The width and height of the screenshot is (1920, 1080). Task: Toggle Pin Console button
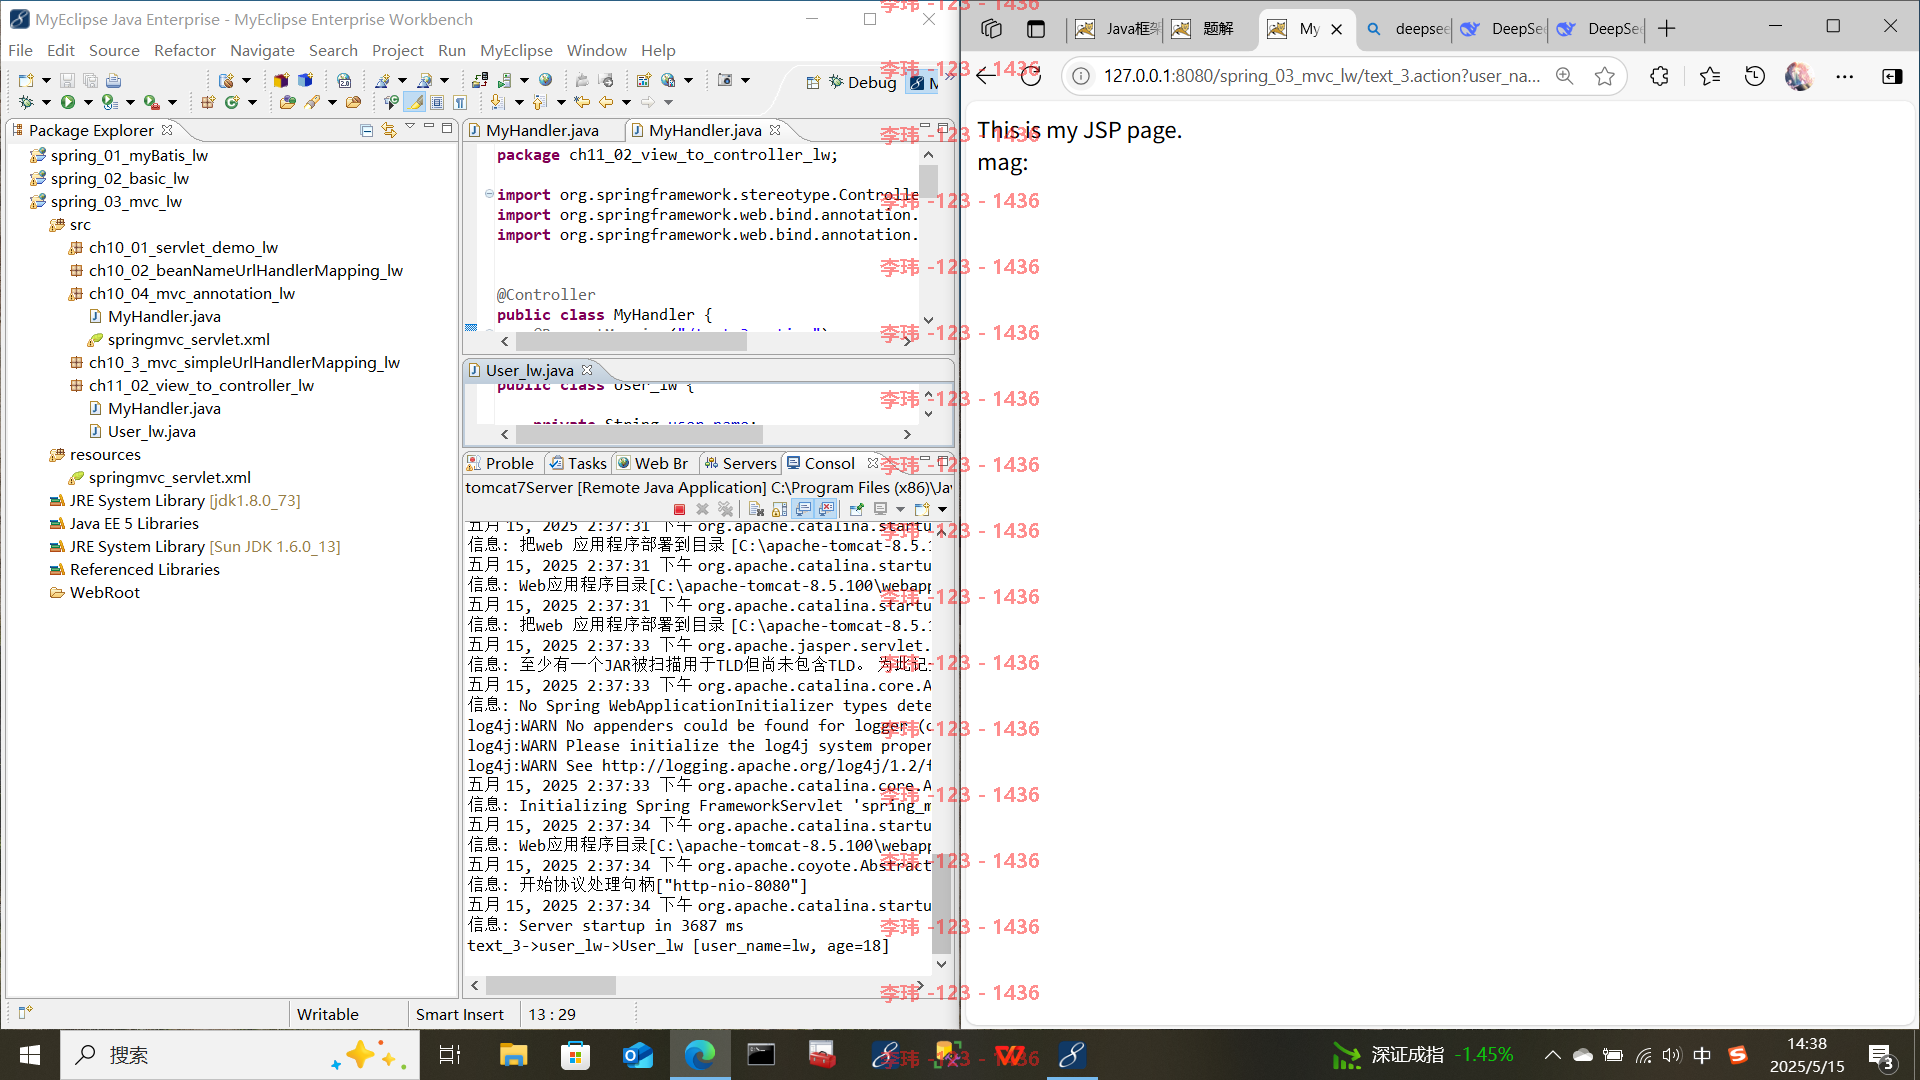pos(857,509)
